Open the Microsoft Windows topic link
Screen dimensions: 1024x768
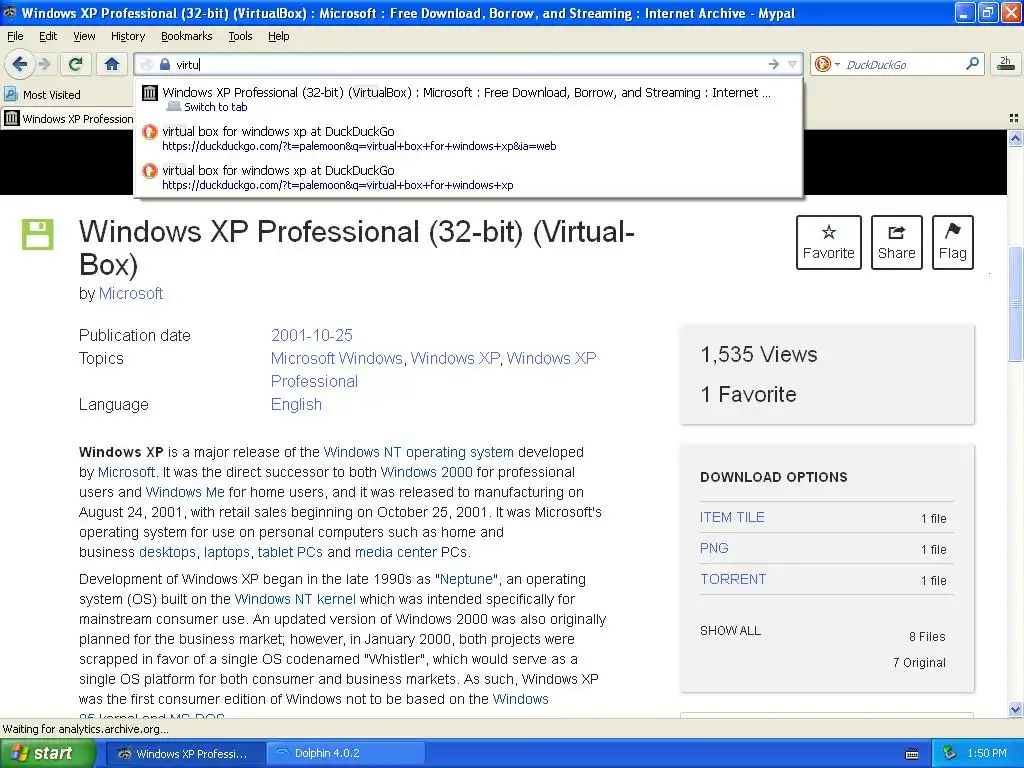click(x=336, y=358)
